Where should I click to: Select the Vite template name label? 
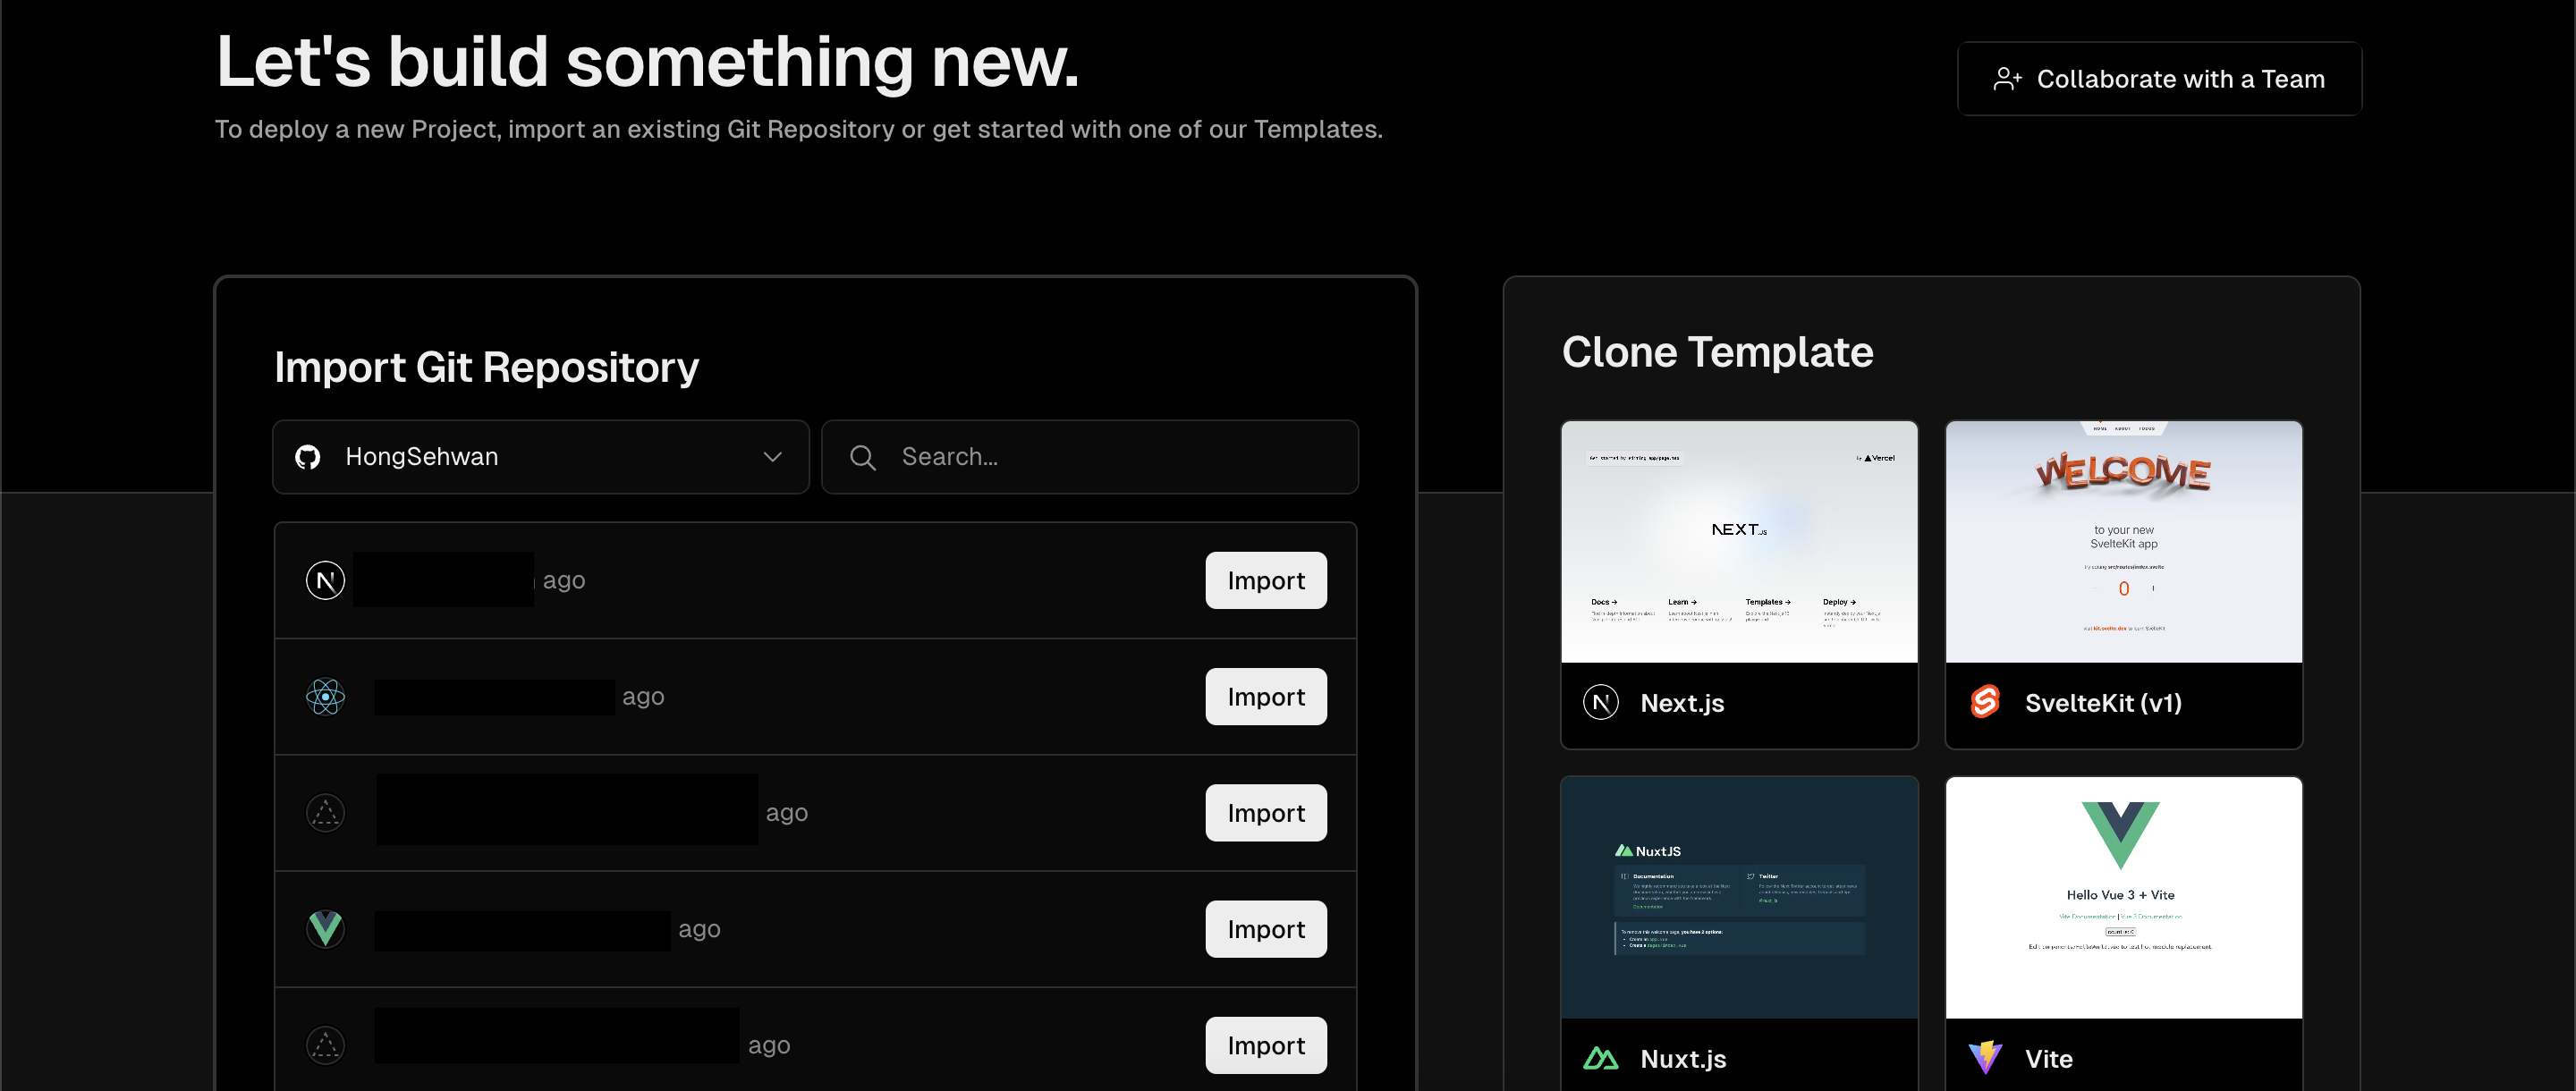tap(2048, 1059)
